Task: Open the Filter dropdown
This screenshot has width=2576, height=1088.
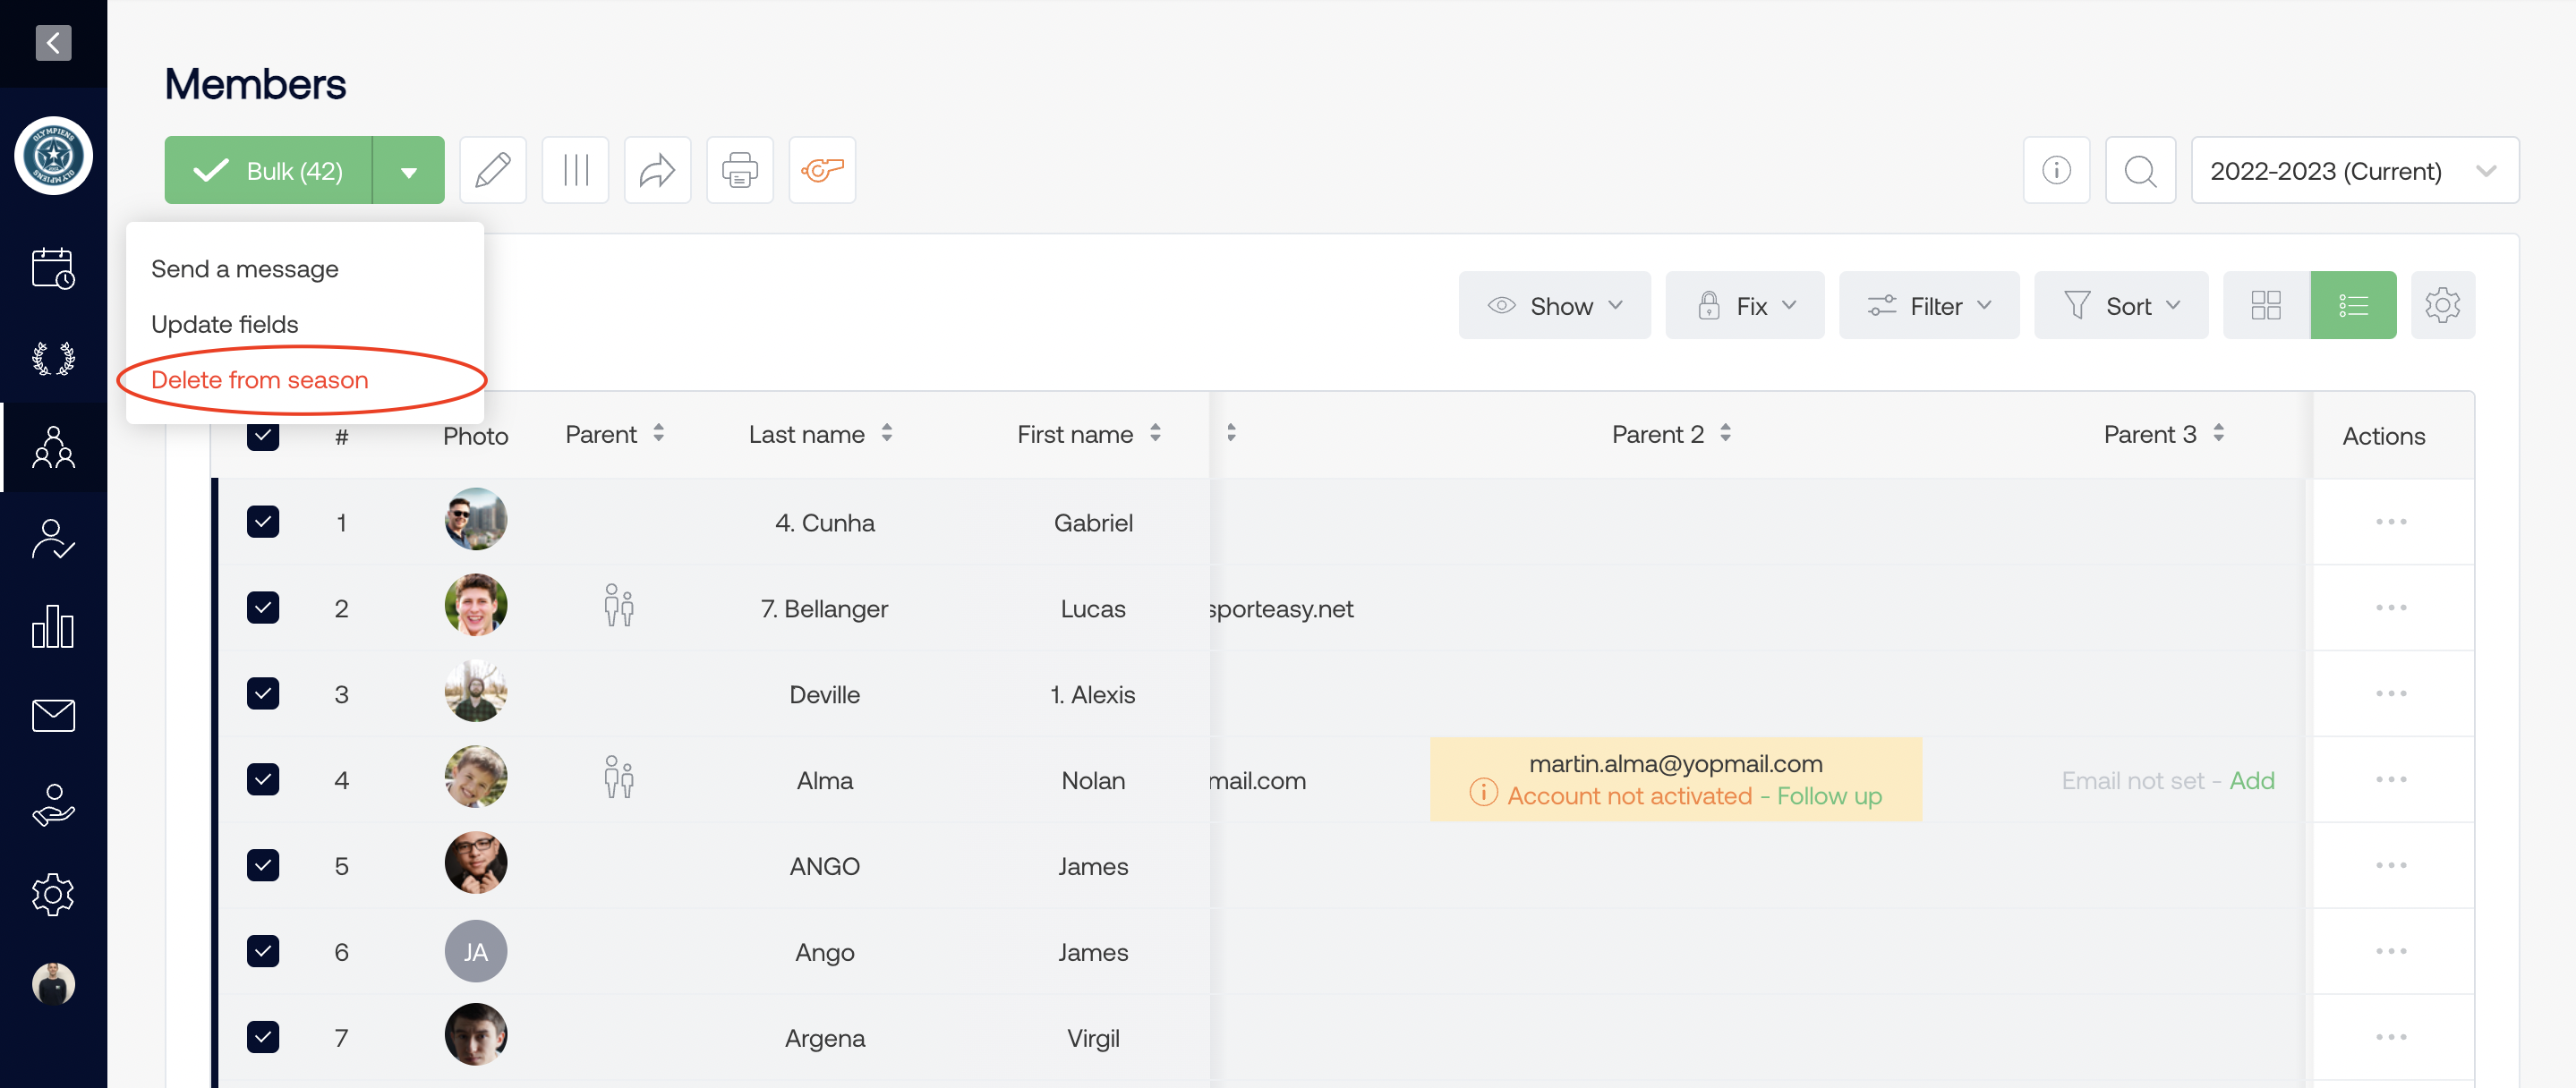Action: [1928, 305]
